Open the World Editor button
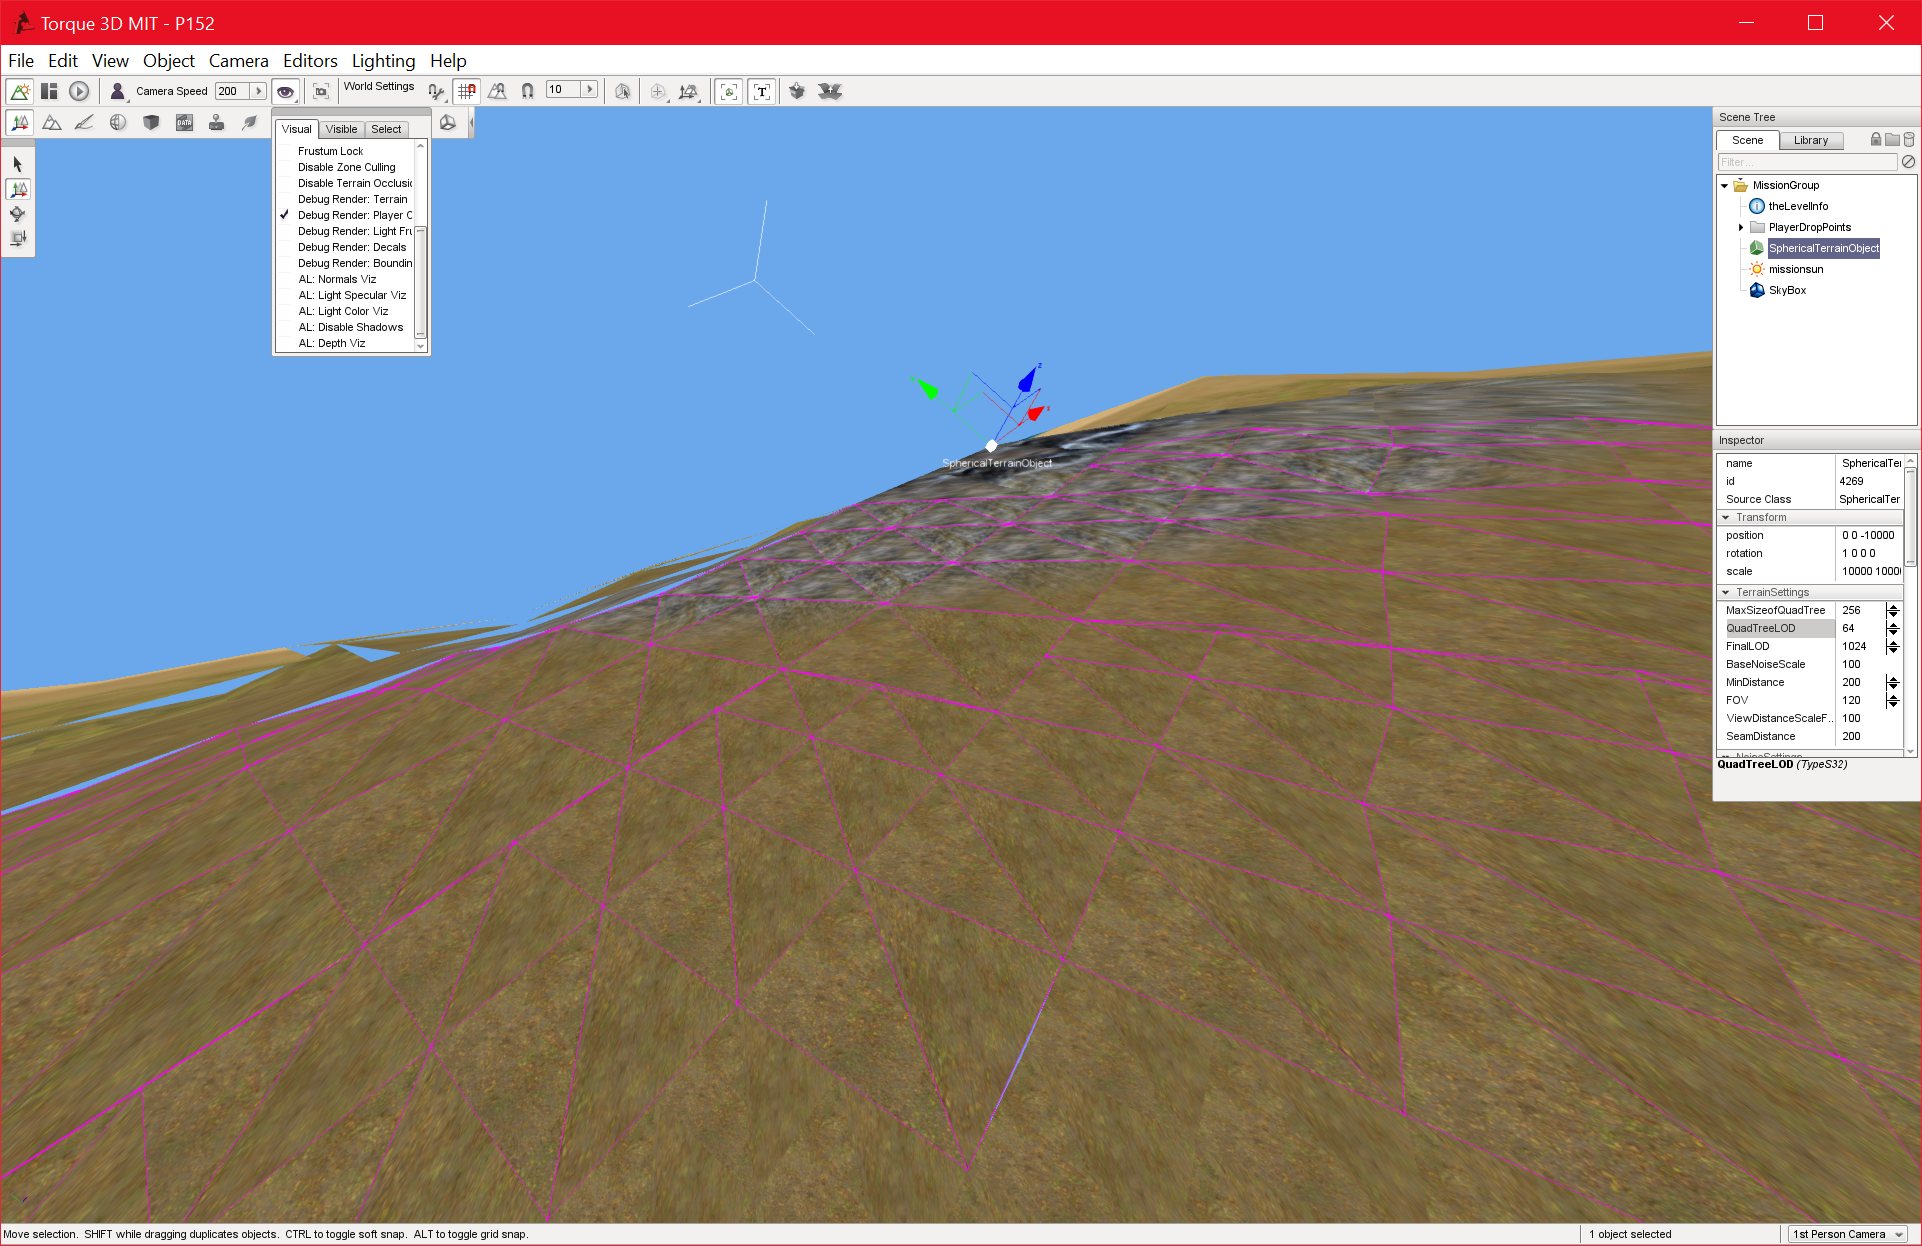 coord(19,91)
